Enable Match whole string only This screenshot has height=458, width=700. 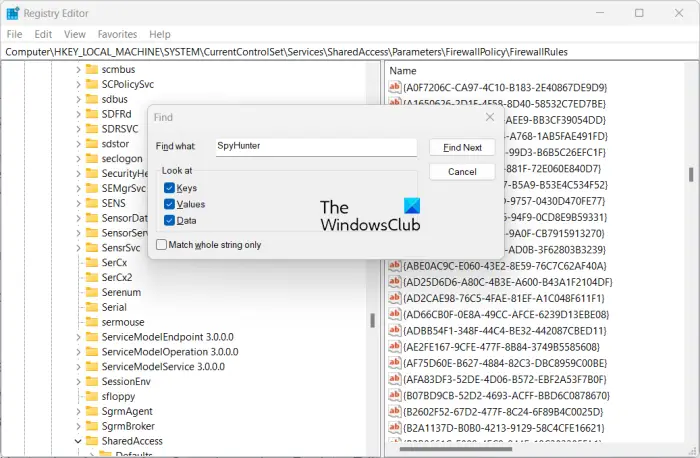pos(162,245)
